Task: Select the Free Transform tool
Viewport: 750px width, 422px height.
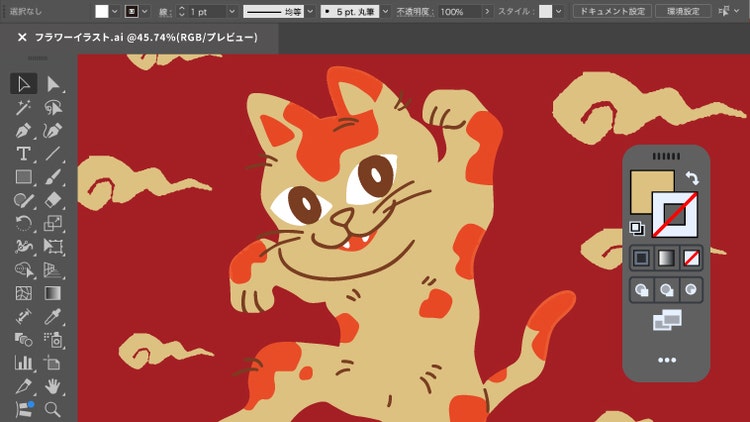Action: tap(53, 246)
